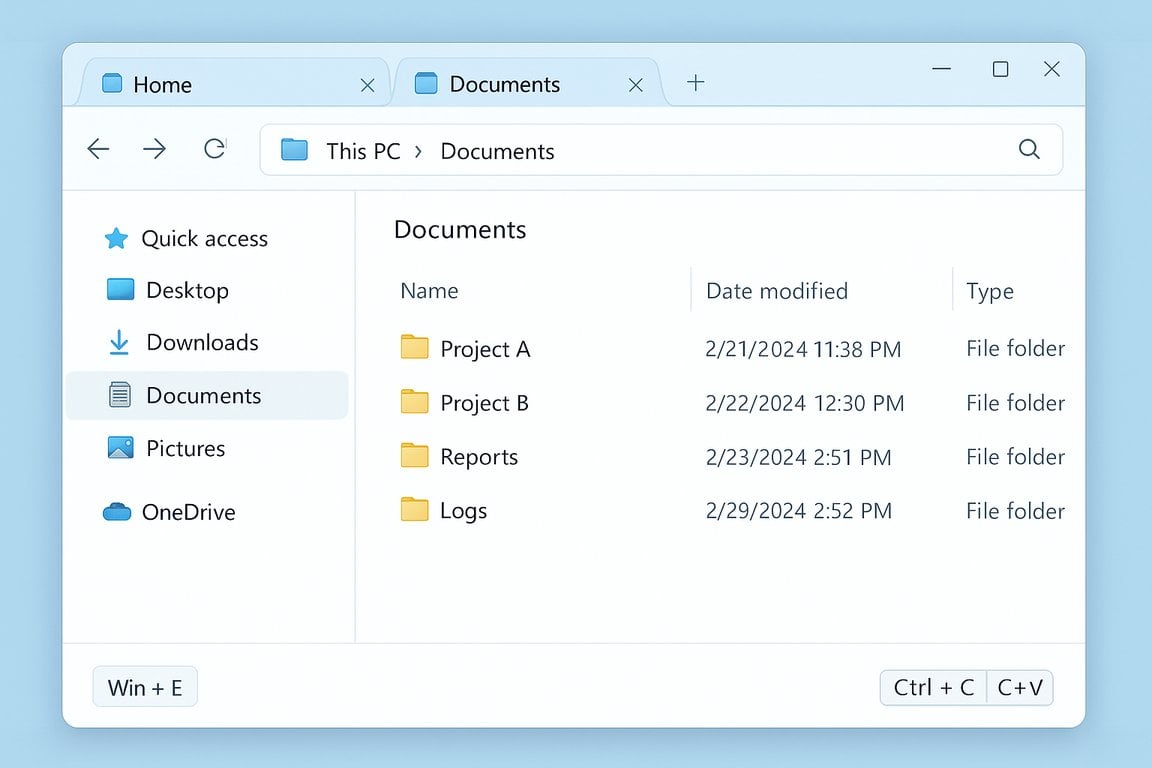Image resolution: width=1152 pixels, height=768 pixels.
Task: Click the Logs folder icon
Action: [x=414, y=509]
